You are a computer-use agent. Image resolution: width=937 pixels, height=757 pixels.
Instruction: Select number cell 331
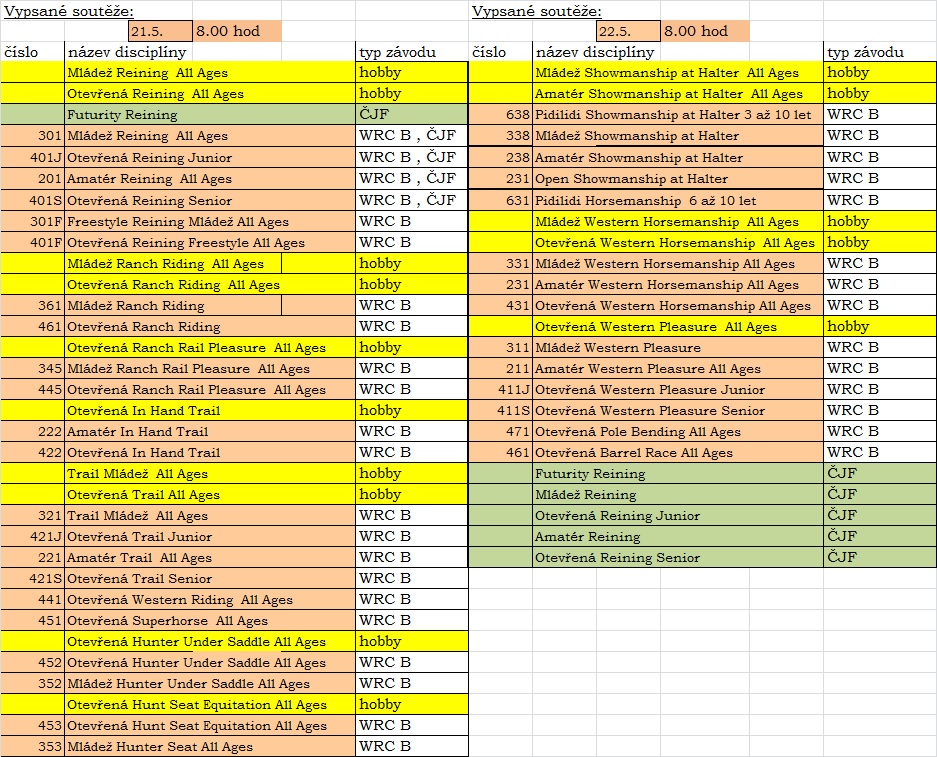tap(501, 263)
